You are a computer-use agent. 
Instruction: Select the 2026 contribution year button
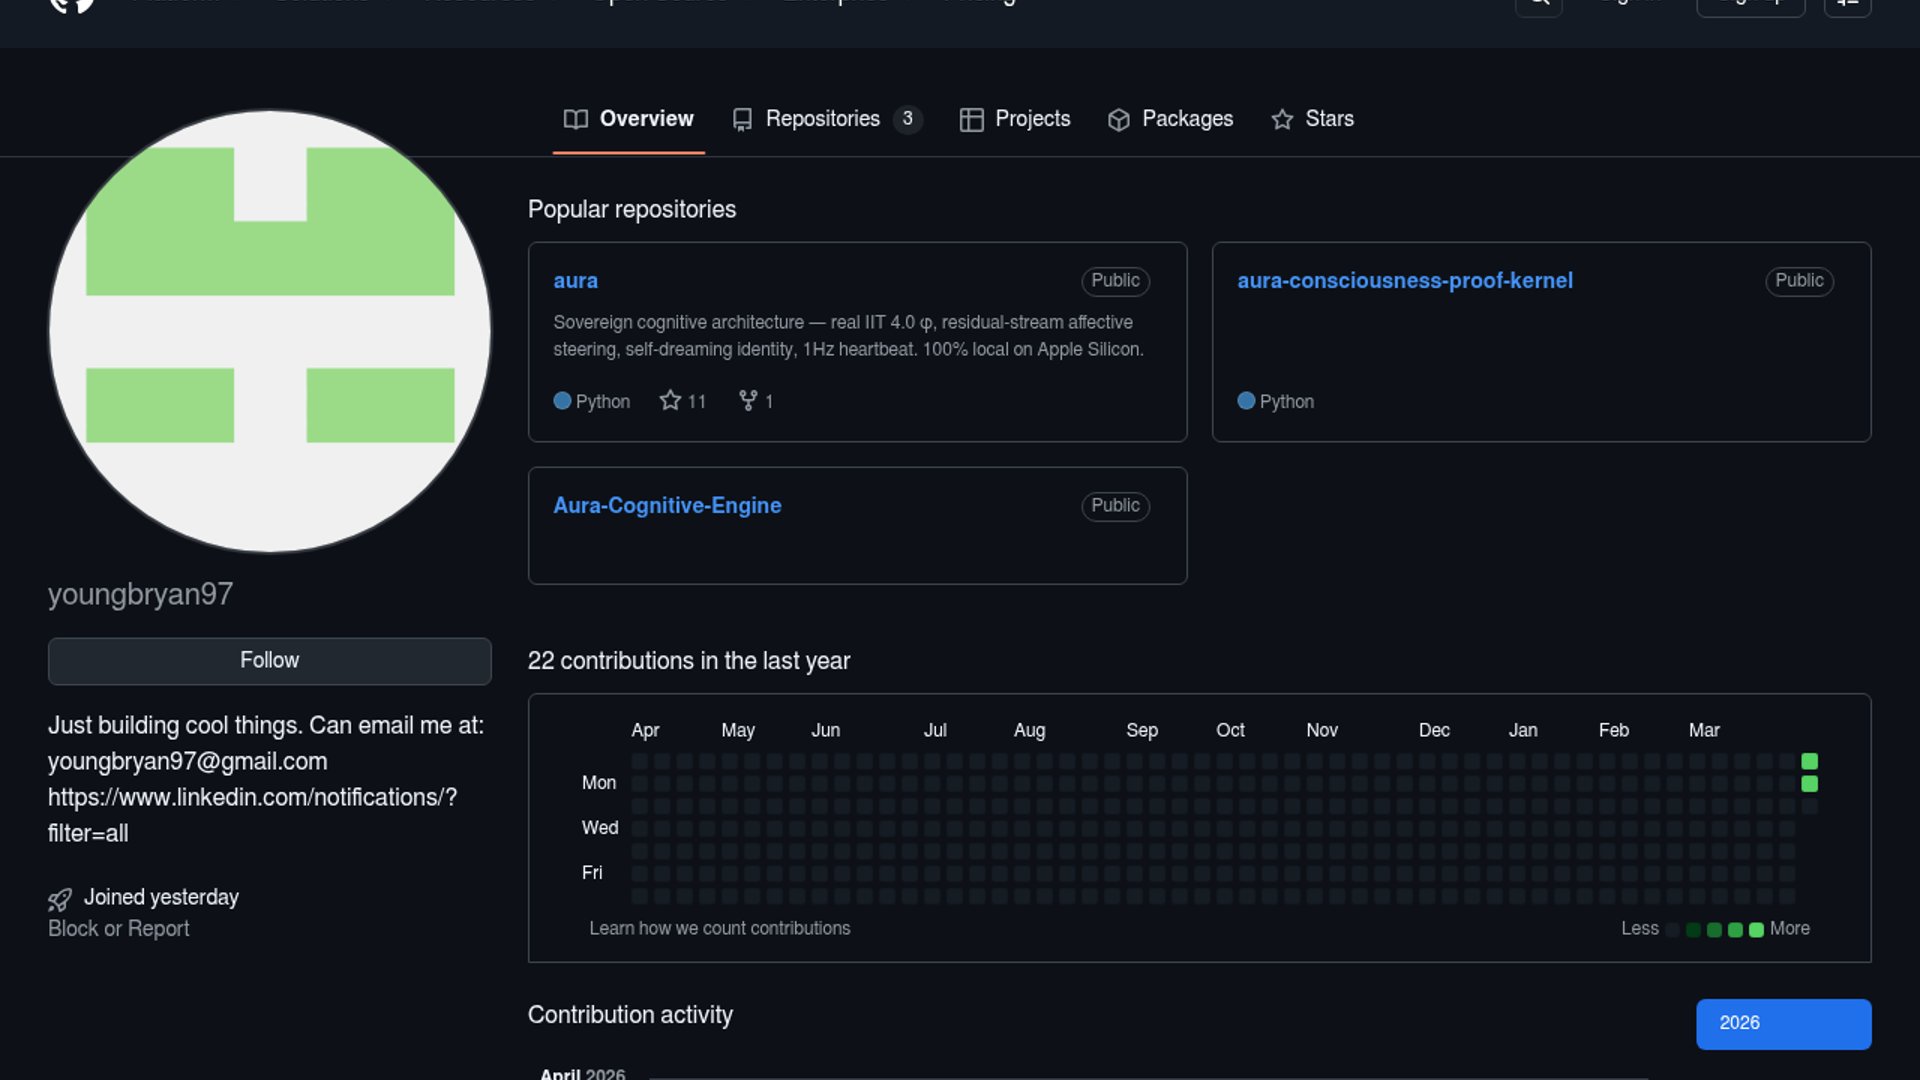pyautogui.click(x=1783, y=1024)
